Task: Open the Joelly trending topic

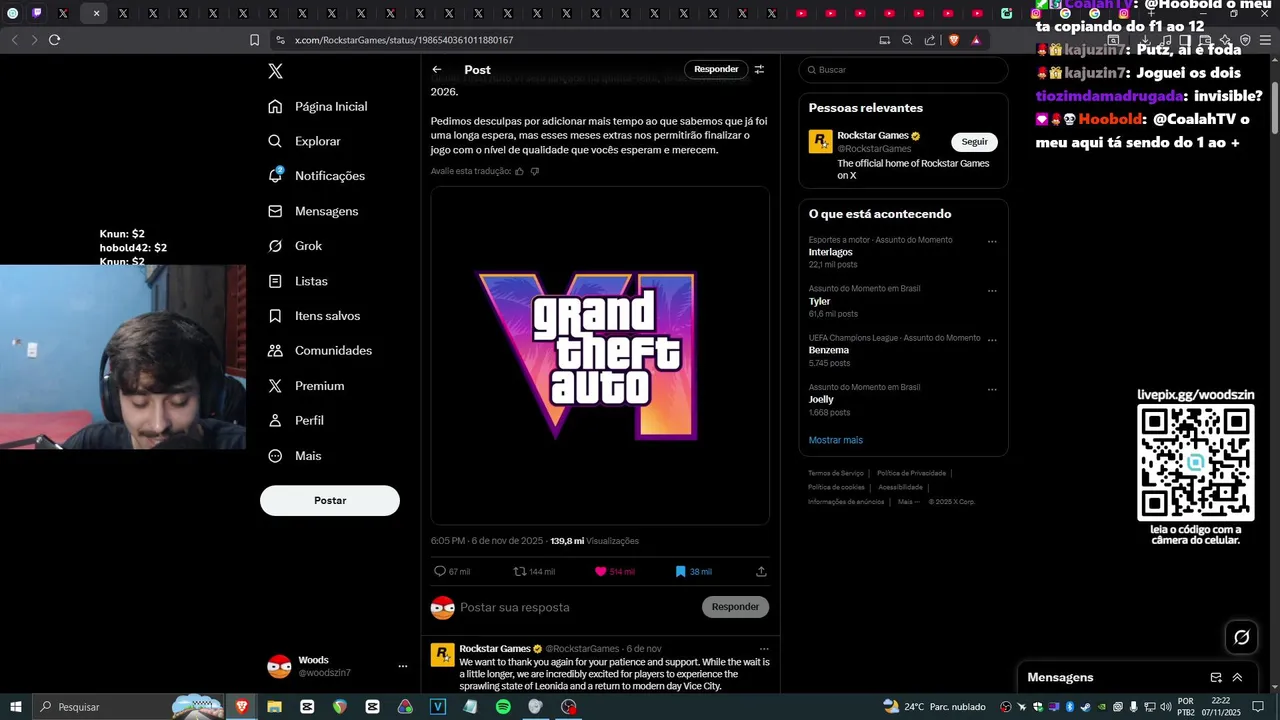Action: click(821, 399)
